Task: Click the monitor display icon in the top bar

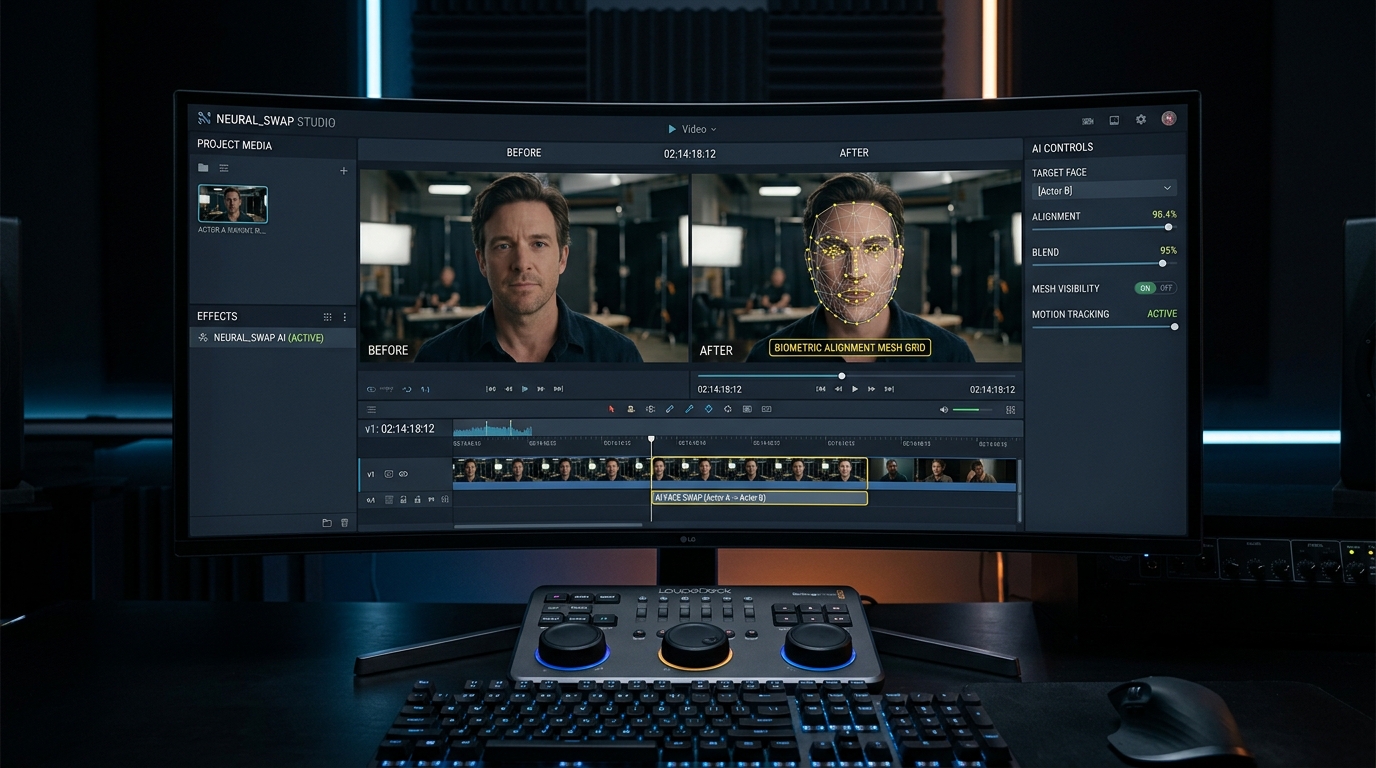Action: pyautogui.click(x=1114, y=120)
